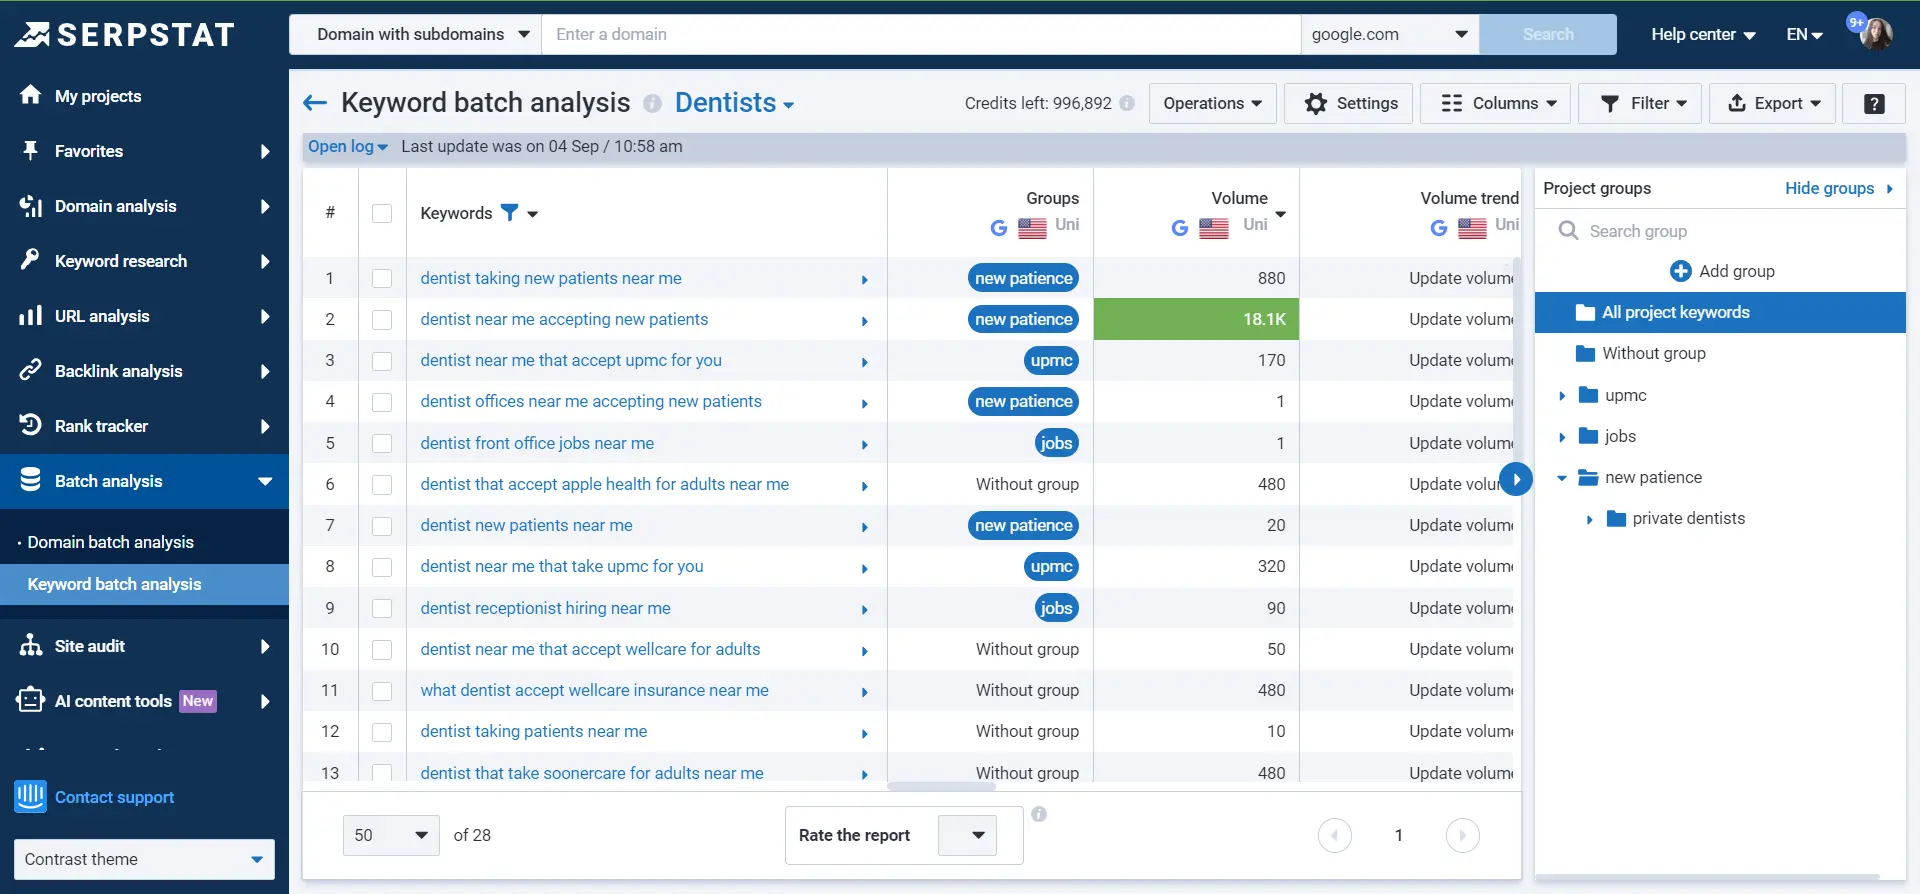Click the Contact support chat icon
Viewport: 1920px width, 894px height.
click(x=30, y=797)
